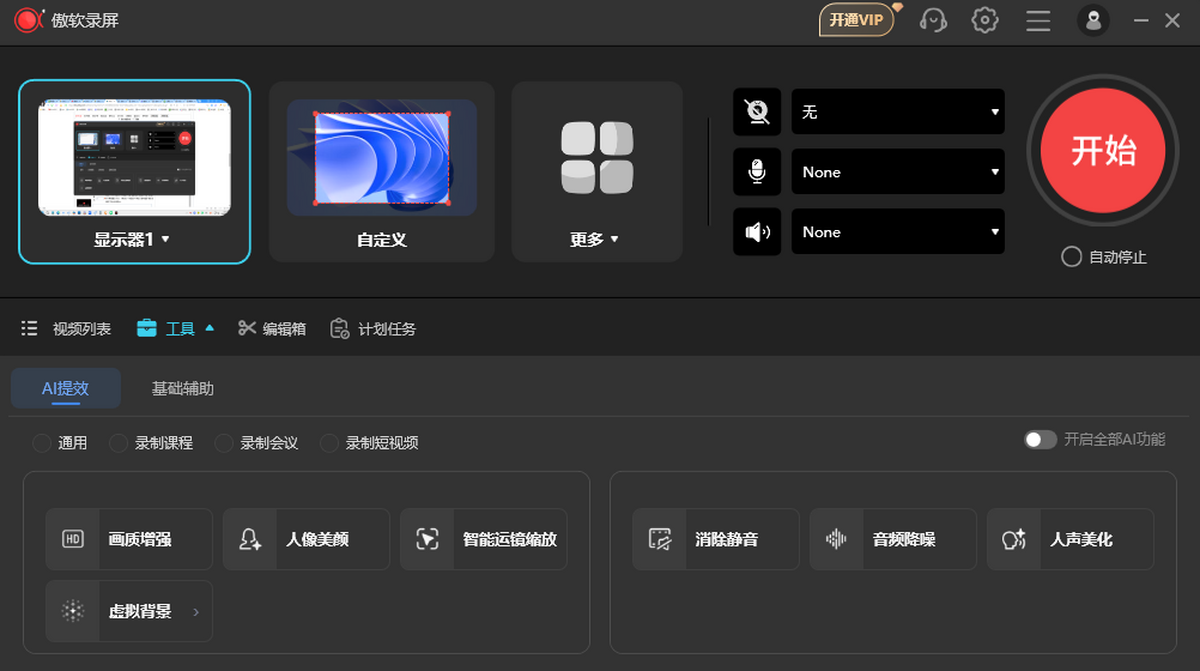Open the microphone dropdown showing None
This screenshot has height=671, width=1200.
pos(898,172)
